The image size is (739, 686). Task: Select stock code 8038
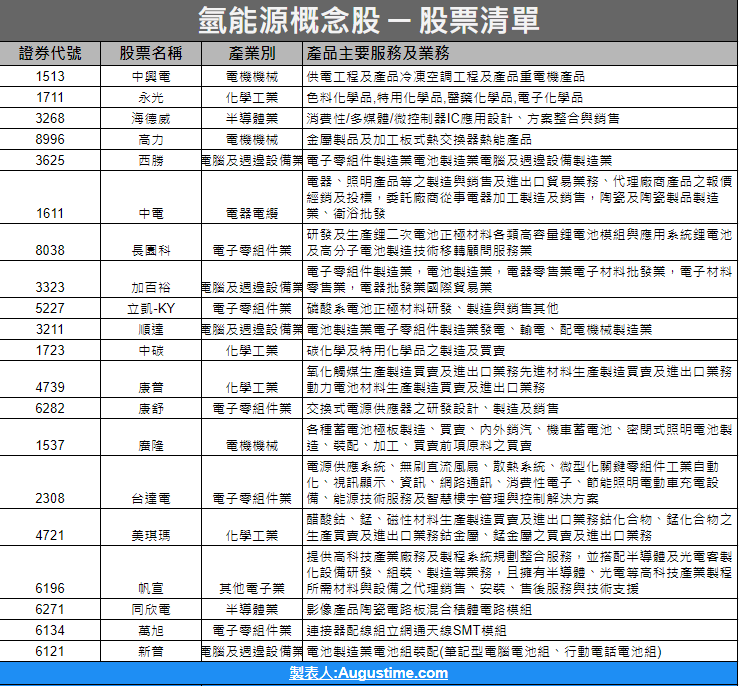[x=50, y=250]
